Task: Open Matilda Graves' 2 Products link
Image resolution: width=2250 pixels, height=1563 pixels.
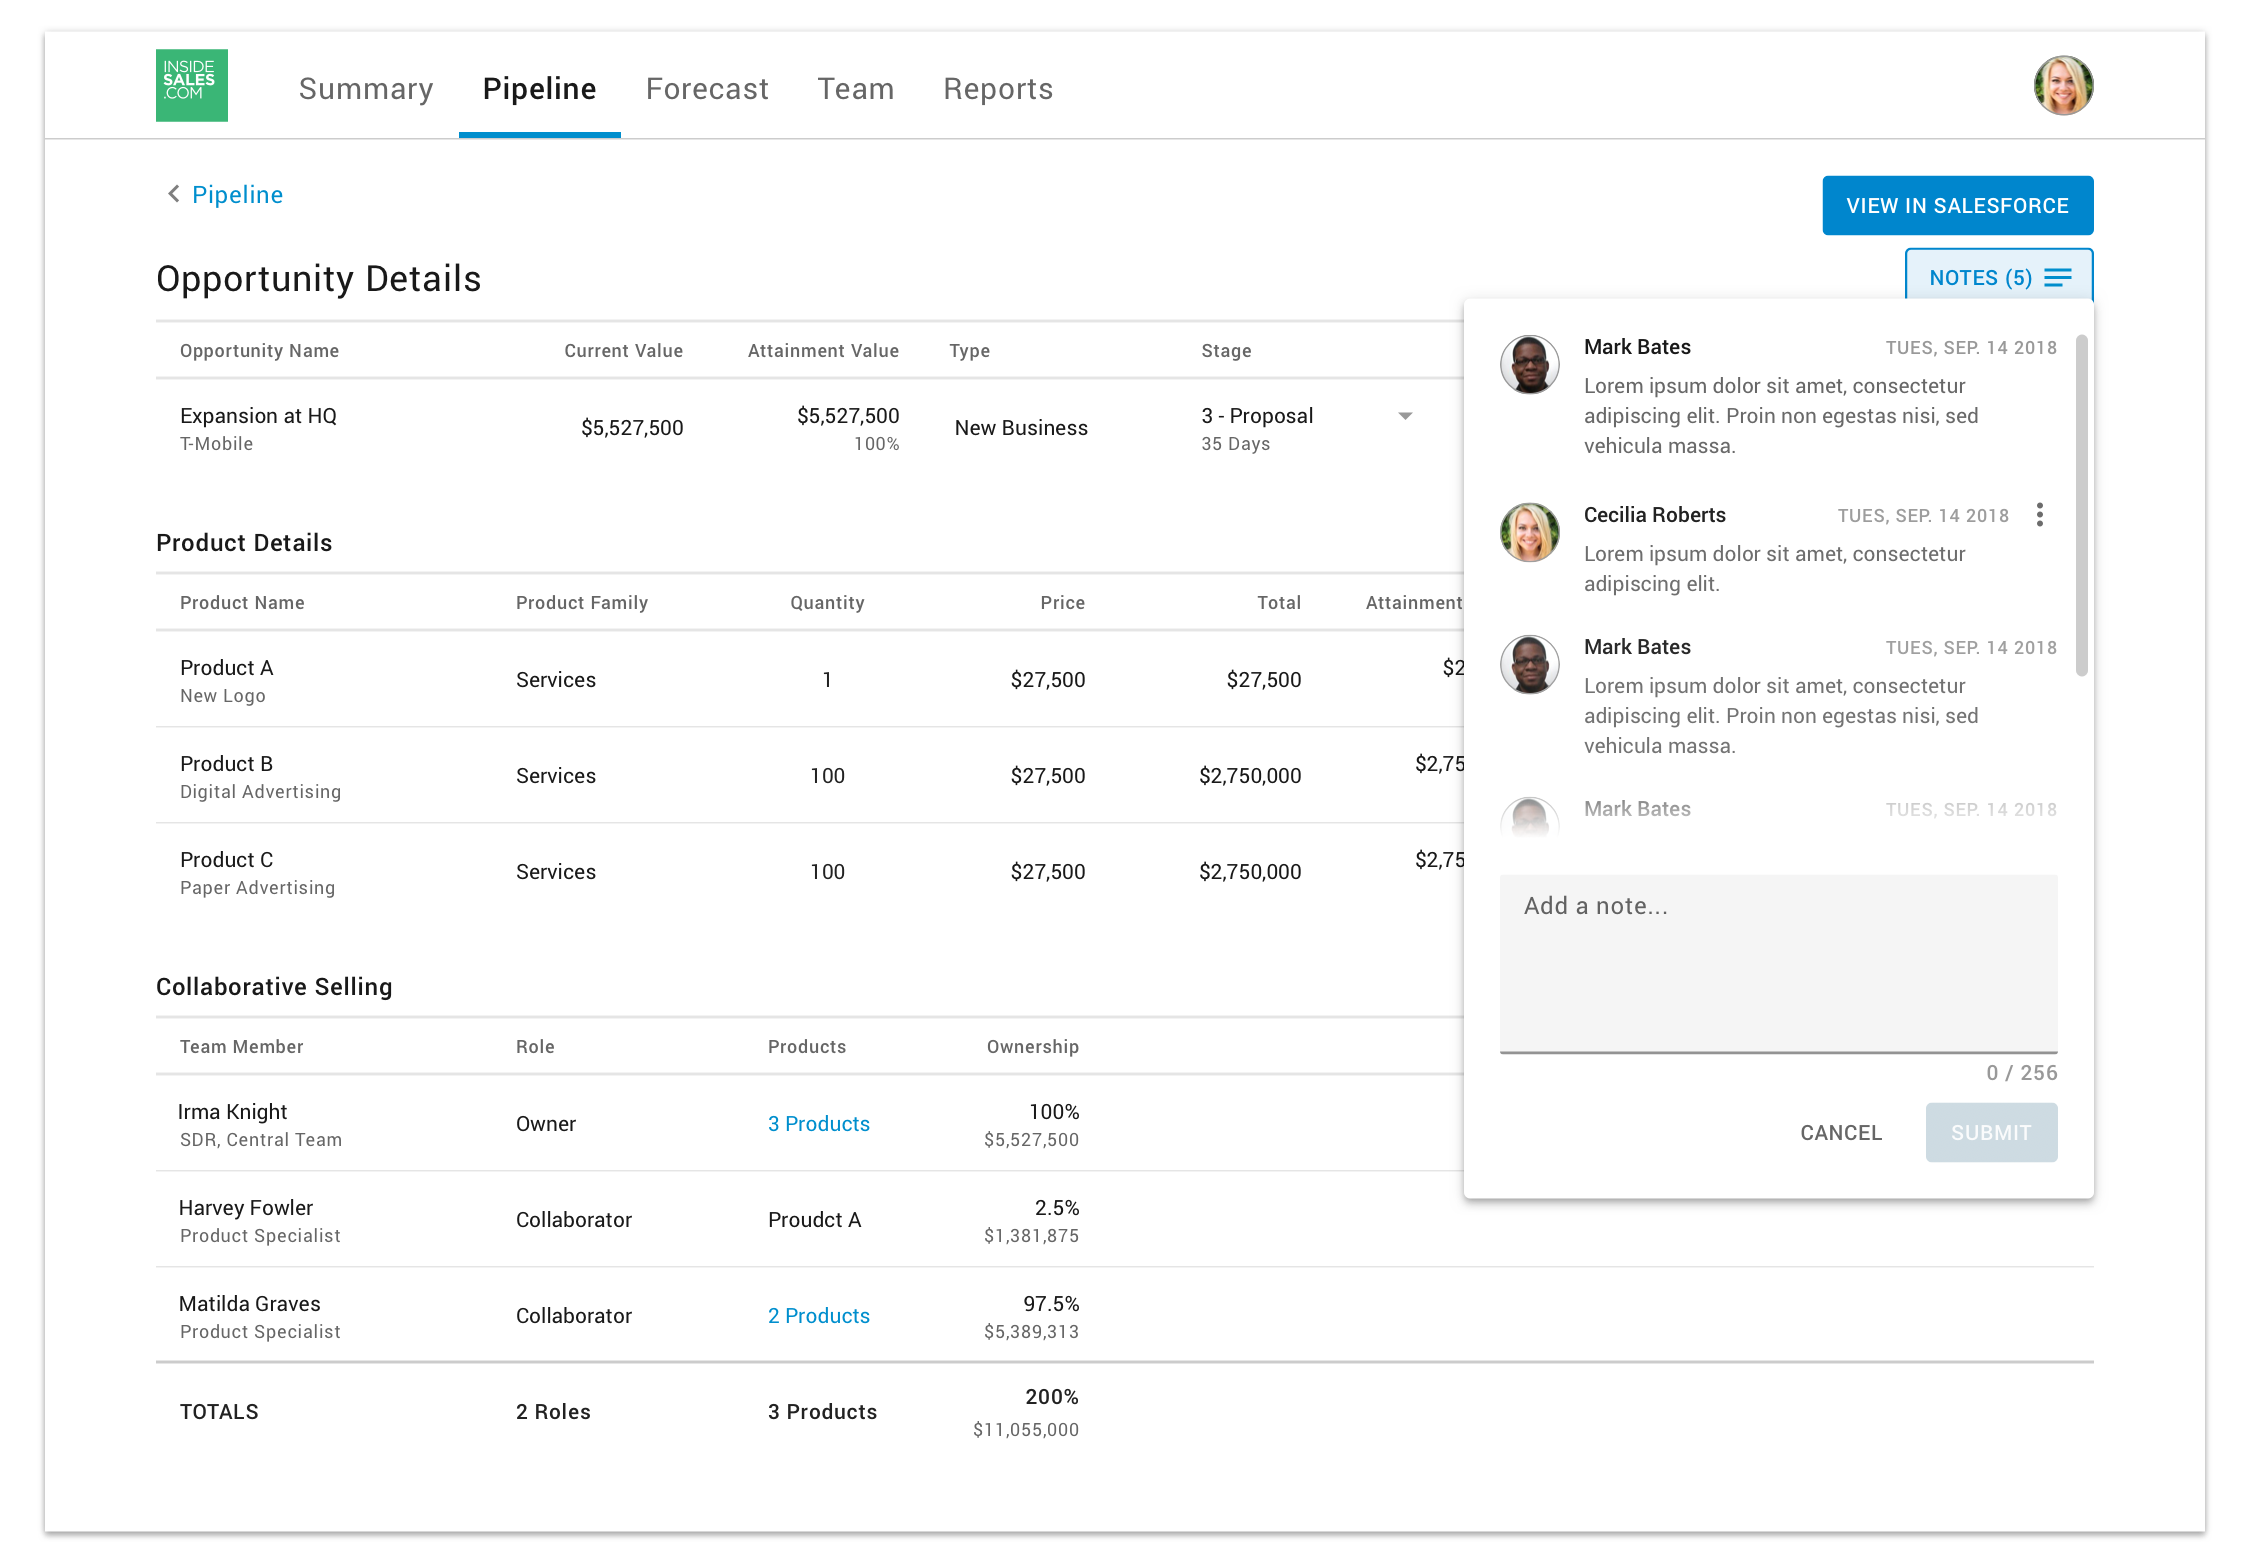Action: pyautogui.click(x=818, y=1316)
